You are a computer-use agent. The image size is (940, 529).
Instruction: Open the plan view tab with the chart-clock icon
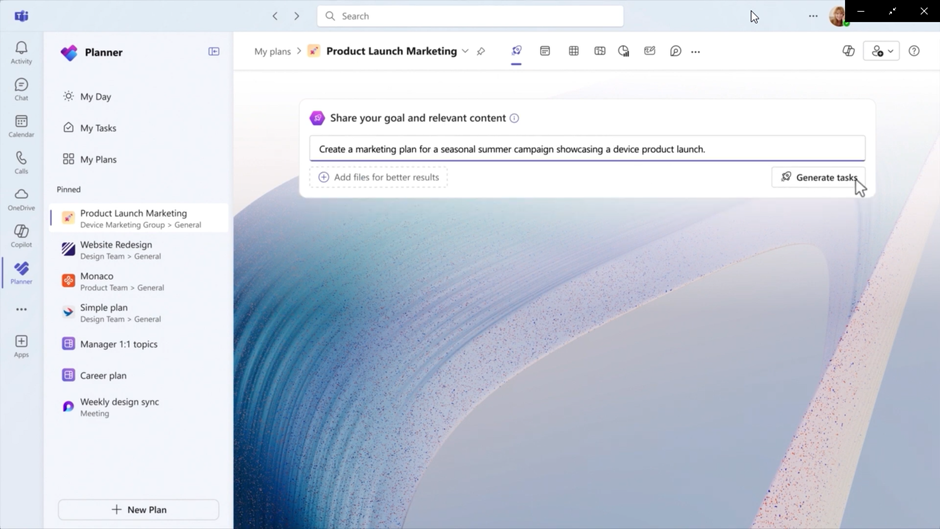(x=623, y=52)
